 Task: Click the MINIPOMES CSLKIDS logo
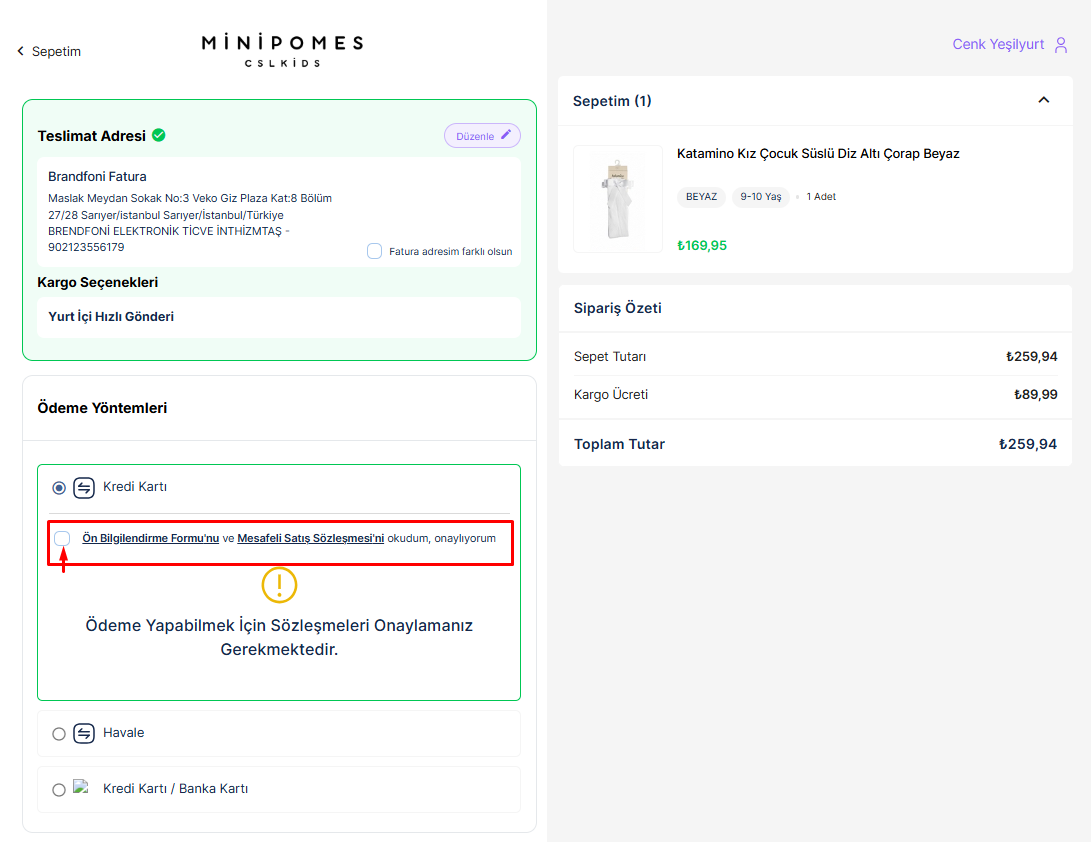coord(282,50)
